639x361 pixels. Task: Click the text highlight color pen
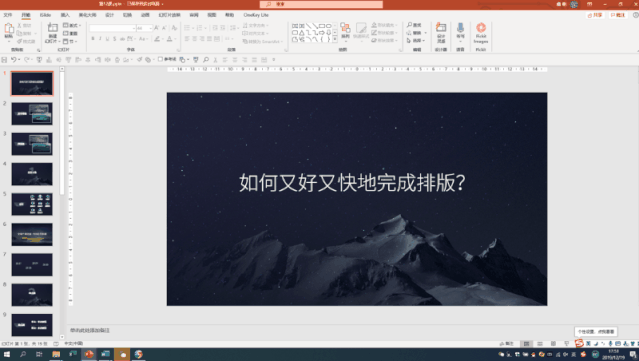click(157, 39)
